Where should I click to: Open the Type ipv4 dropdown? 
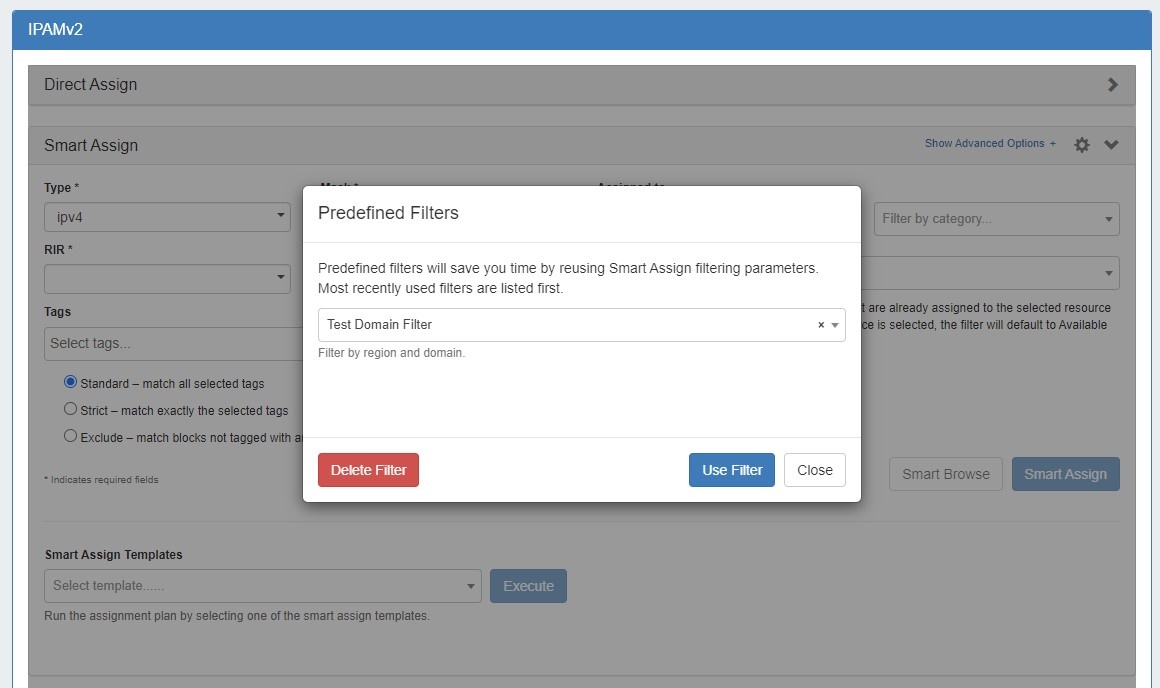167,217
